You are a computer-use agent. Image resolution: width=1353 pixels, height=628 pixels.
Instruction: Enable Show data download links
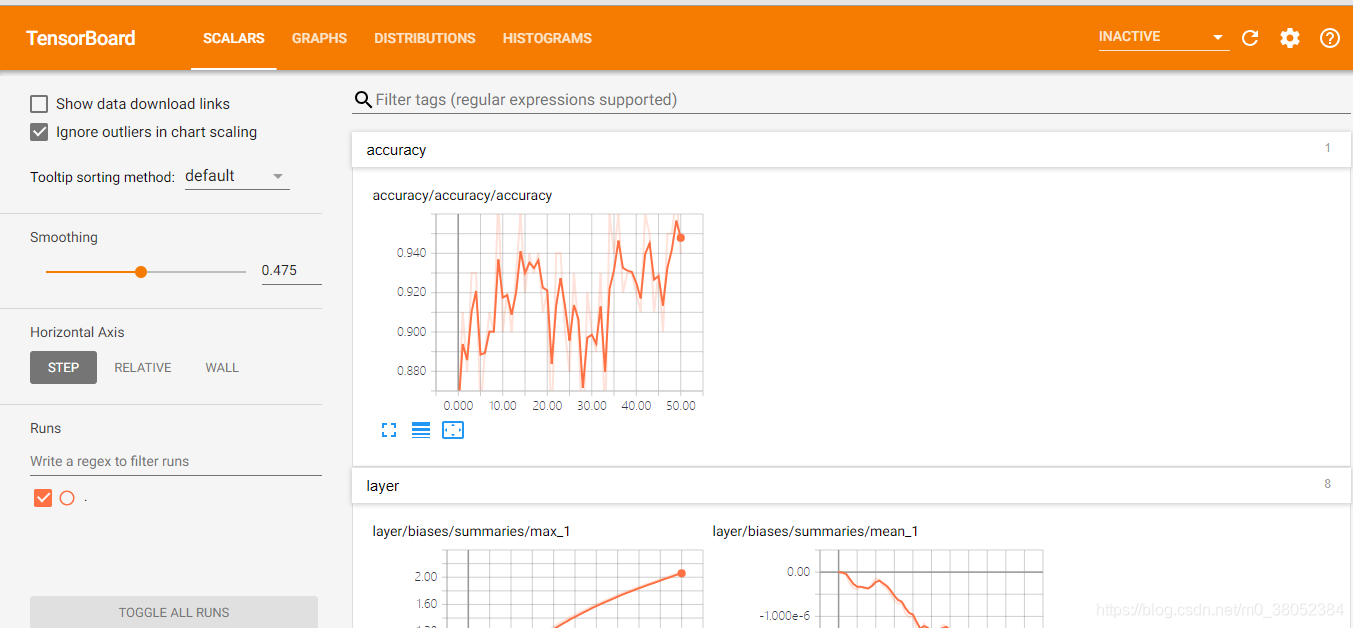(38, 103)
